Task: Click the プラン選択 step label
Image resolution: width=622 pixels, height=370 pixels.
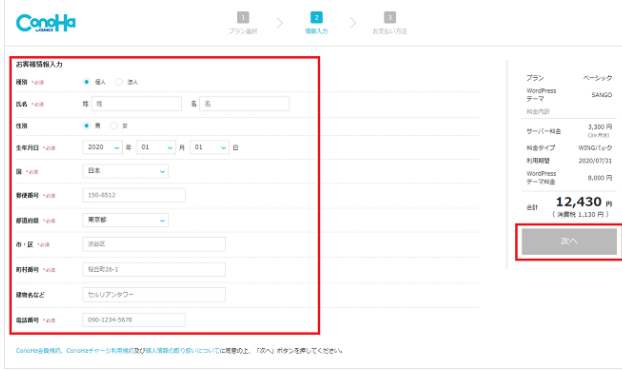Action: click(243, 31)
